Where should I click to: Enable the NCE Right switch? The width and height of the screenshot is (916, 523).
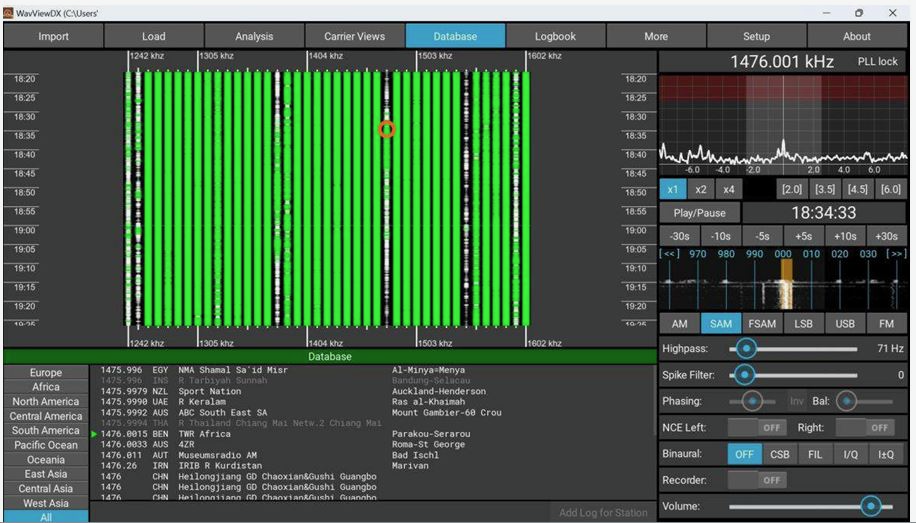(x=864, y=427)
